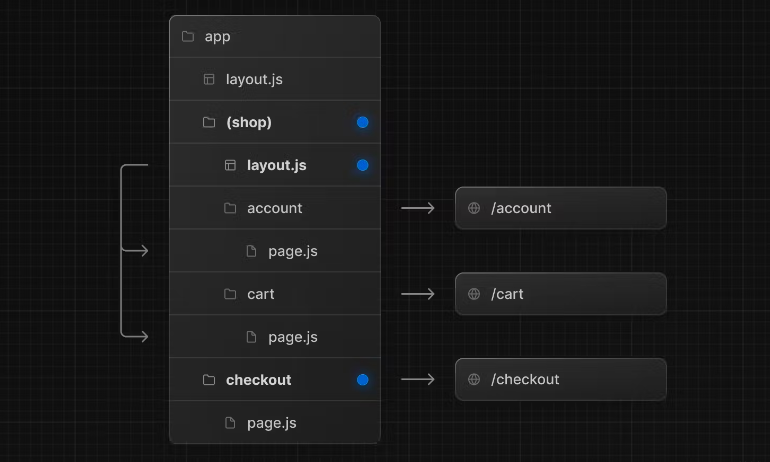This screenshot has width=770, height=462.
Task: Click the (shop) folder icon
Action: (x=209, y=122)
